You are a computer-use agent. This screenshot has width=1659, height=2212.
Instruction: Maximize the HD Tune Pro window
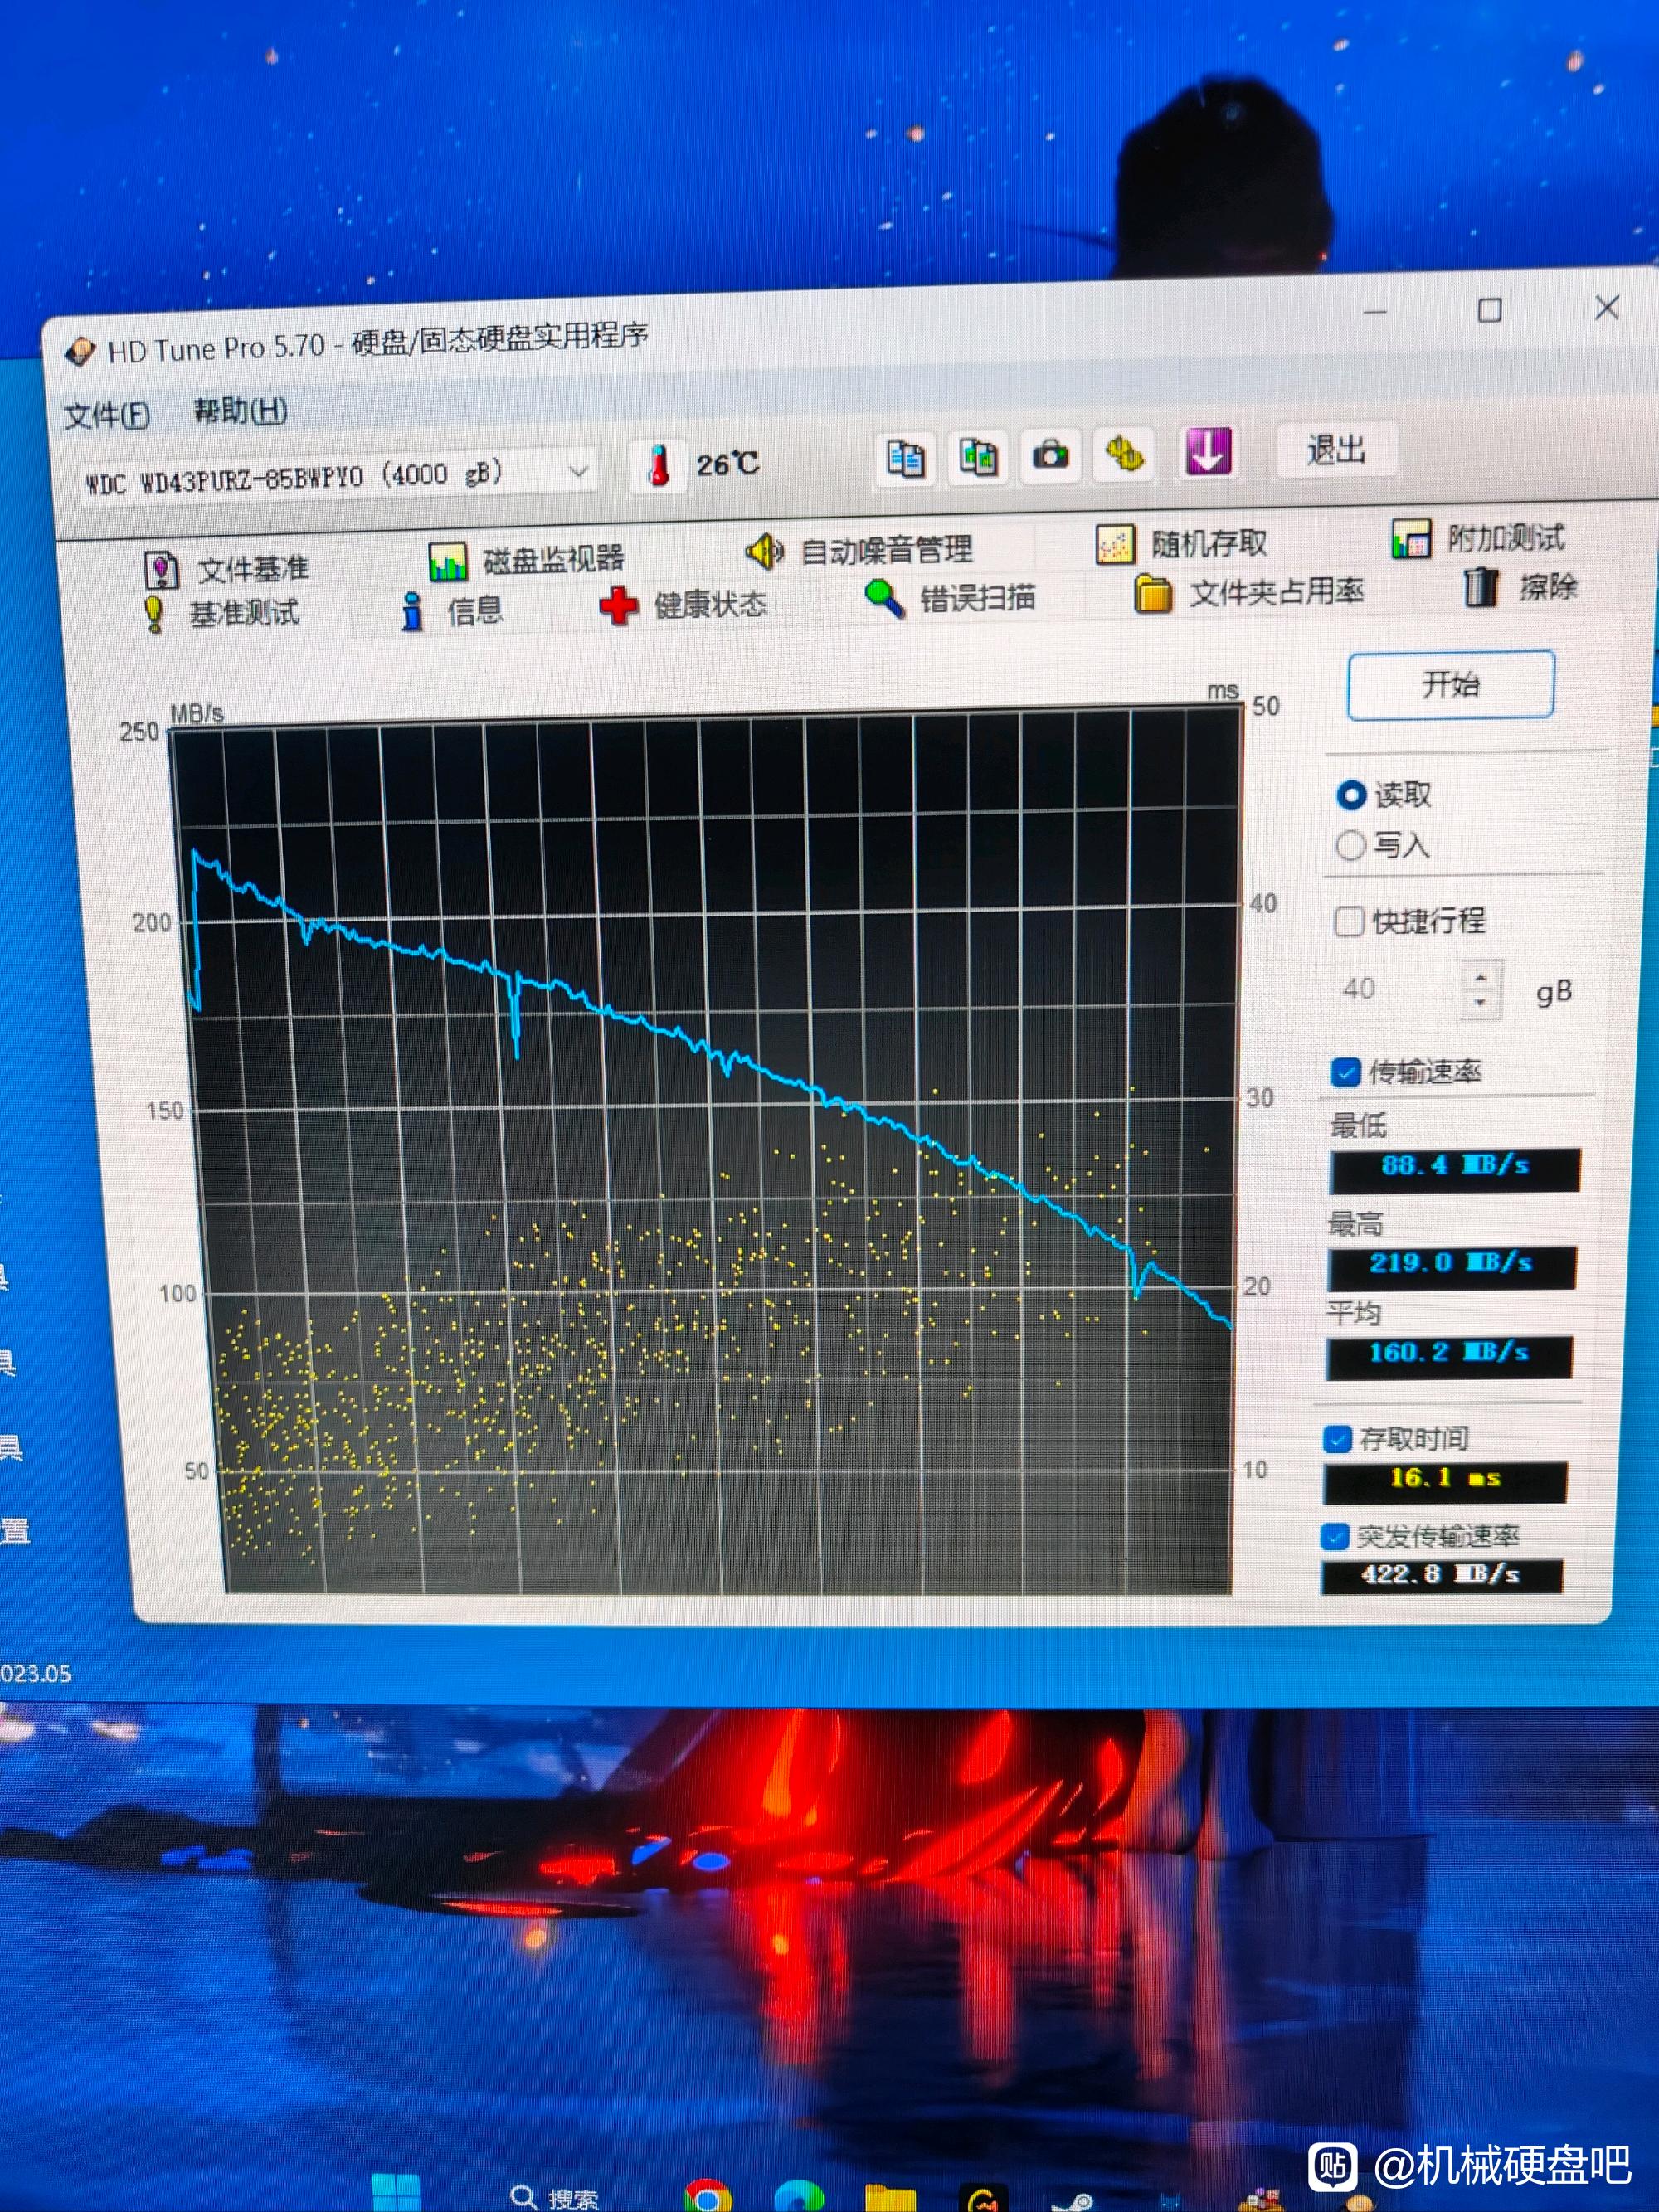click(1490, 311)
